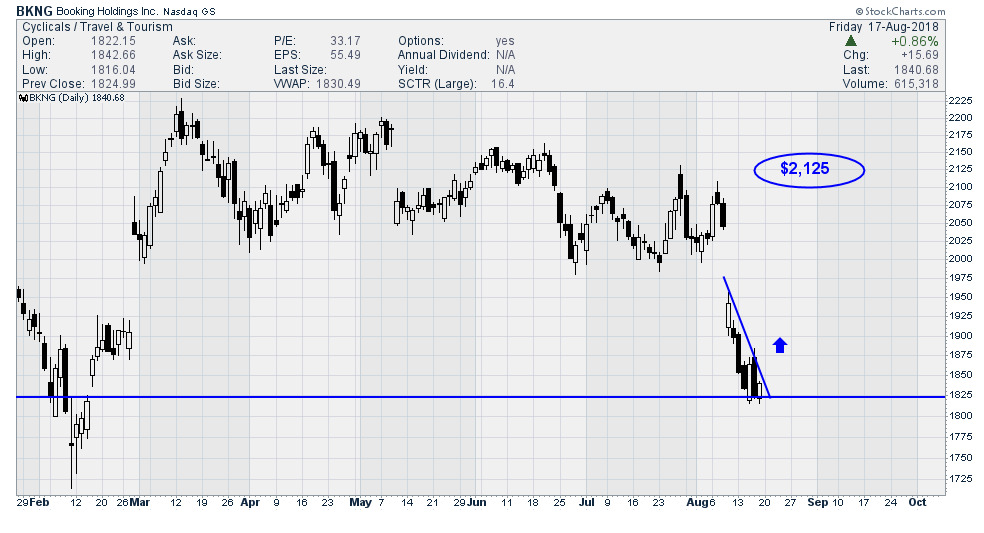984x533 pixels.
Task: Click the Options value yes
Action: point(505,41)
